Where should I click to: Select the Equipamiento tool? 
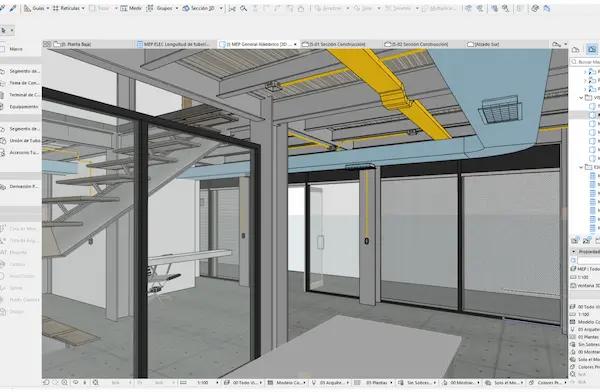tap(20, 107)
